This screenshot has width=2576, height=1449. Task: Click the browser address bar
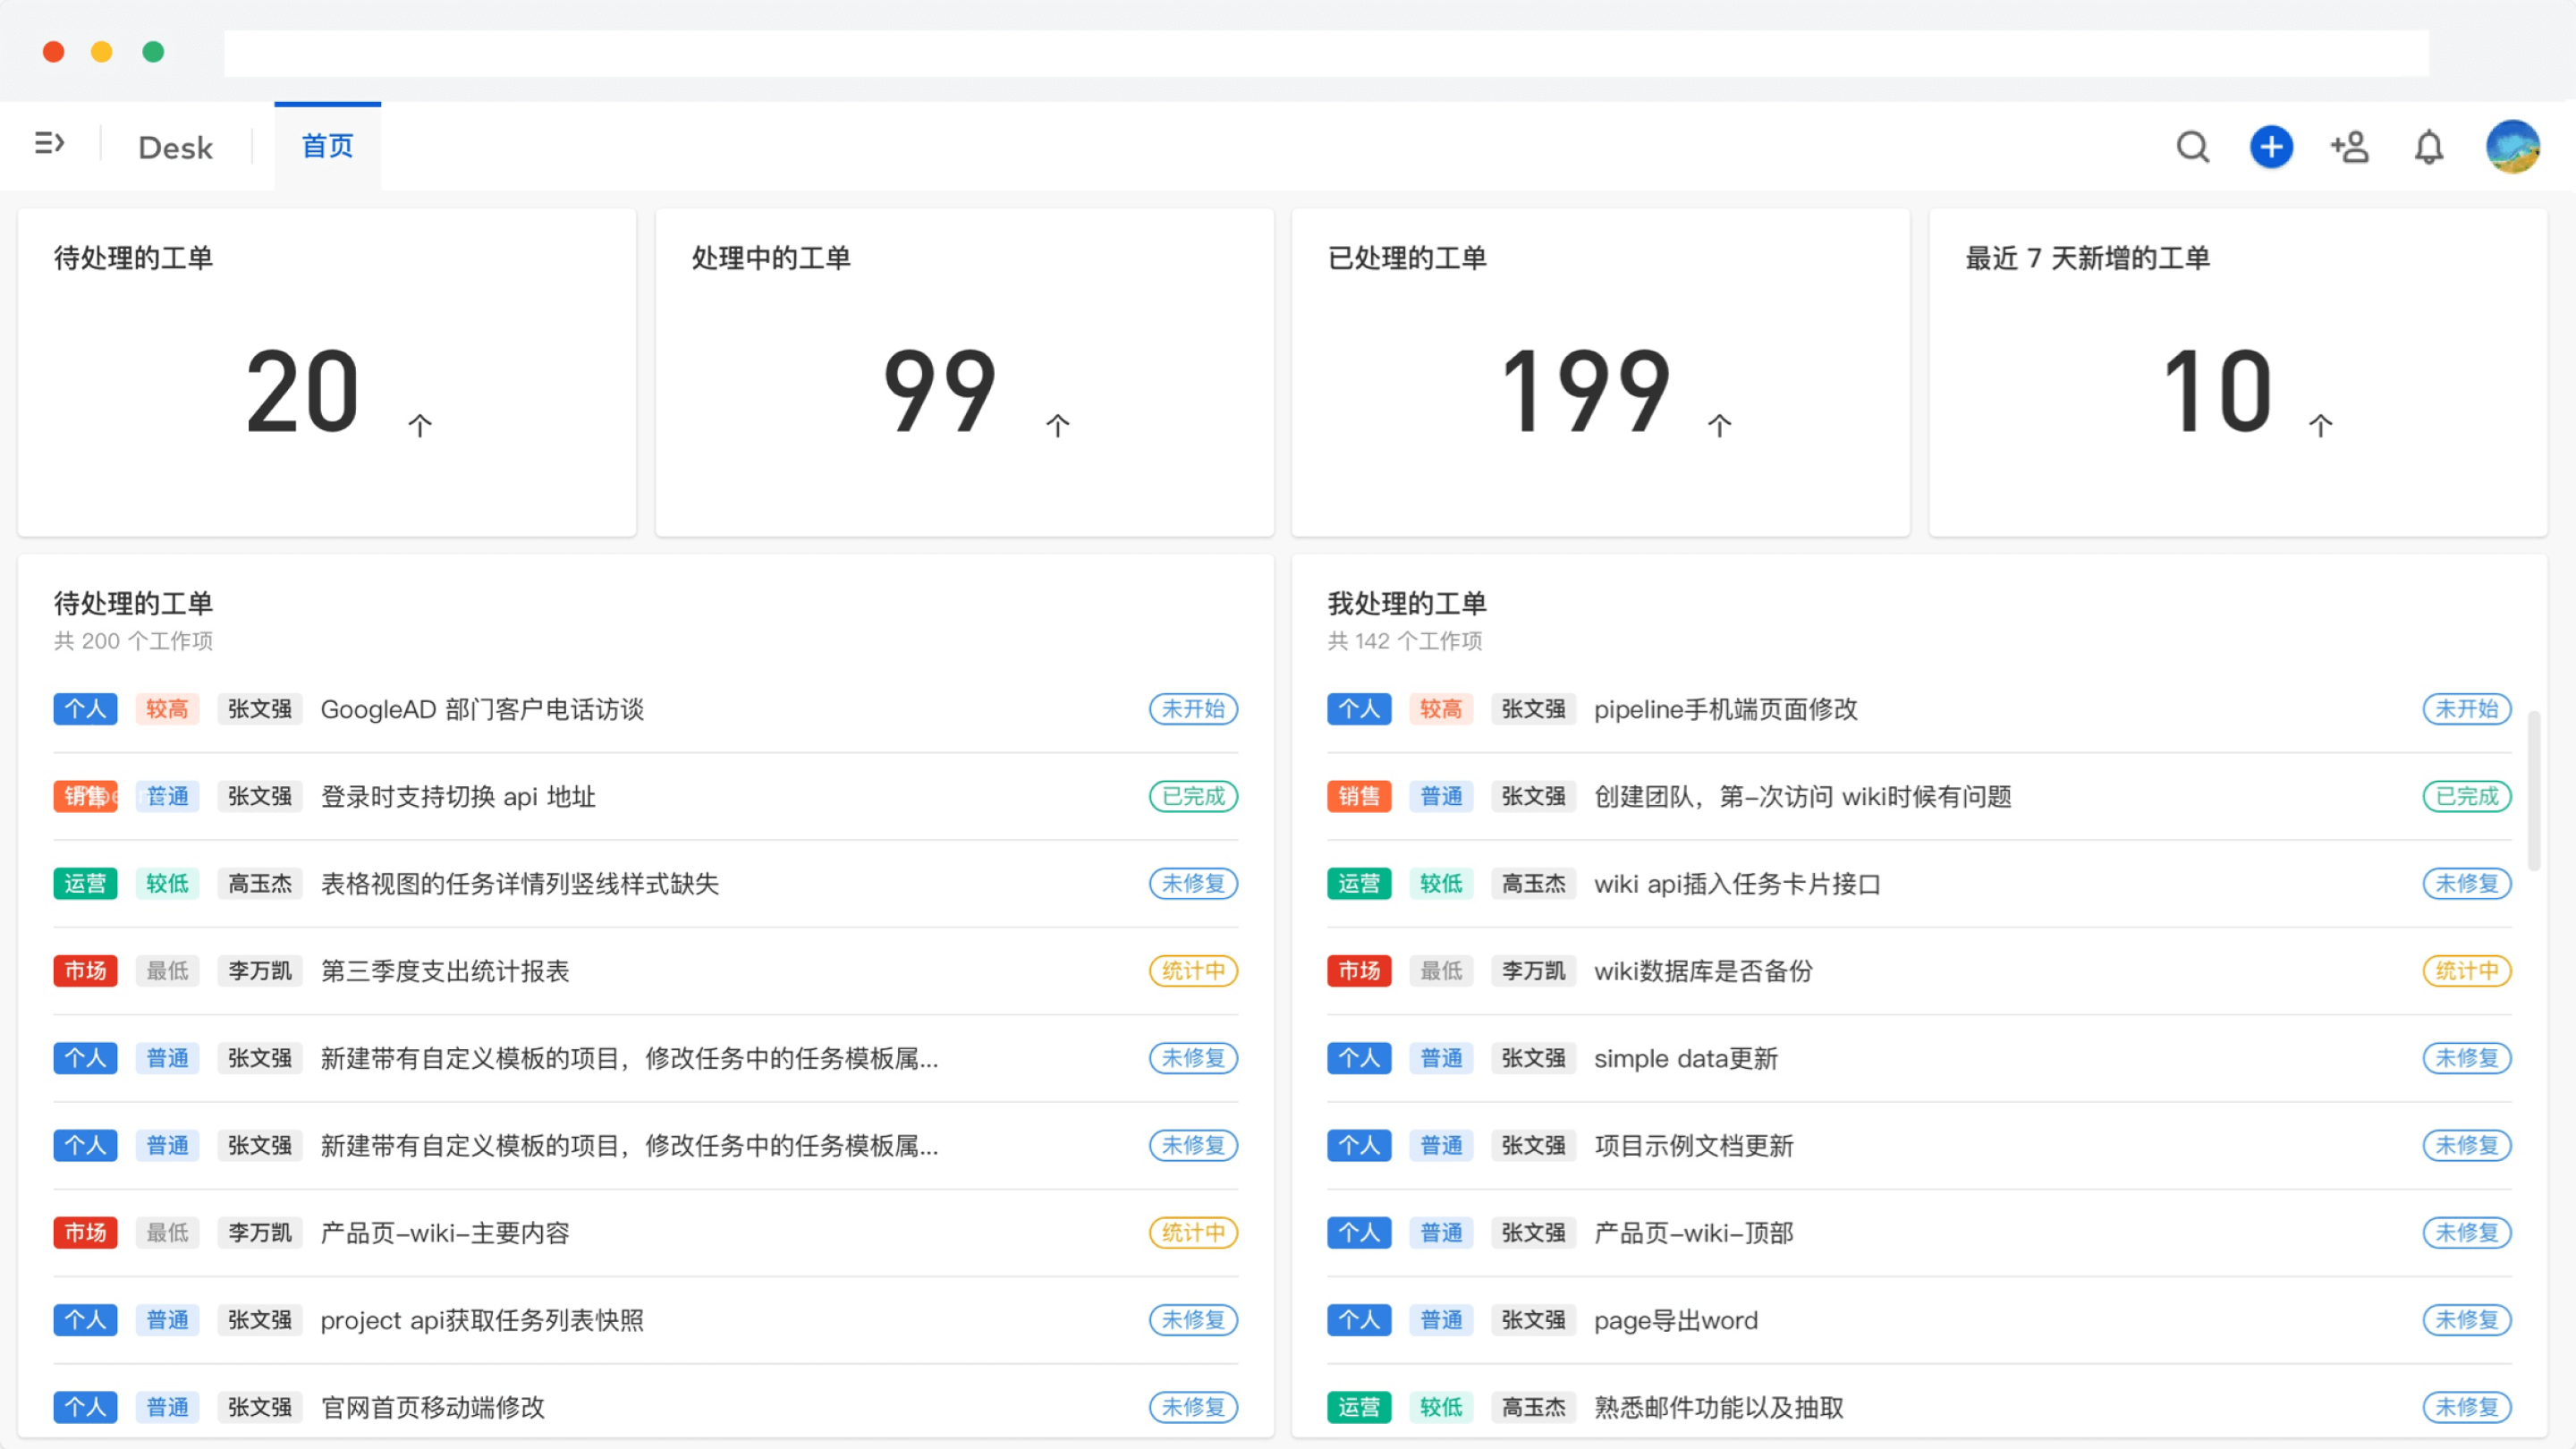(1325, 53)
